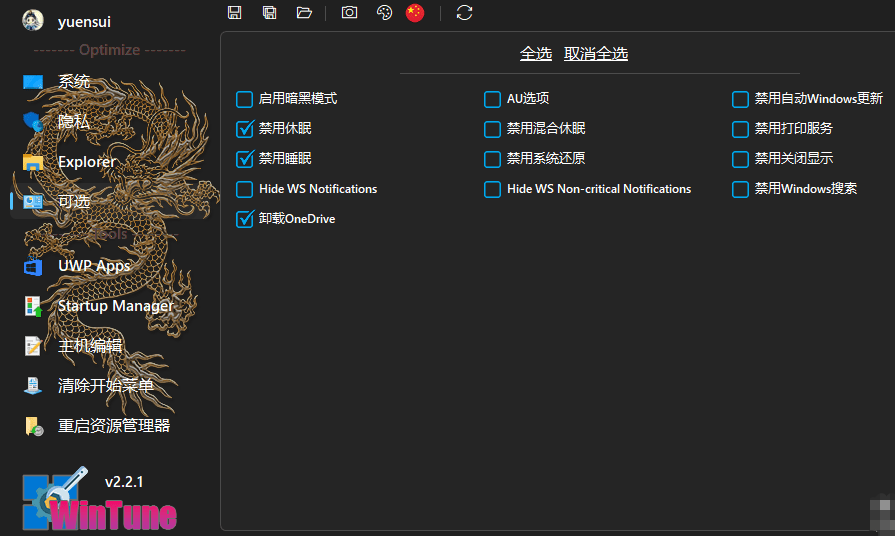The image size is (895, 536).
Task: Click the yuensui user avatar
Action: (x=33, y=21)
